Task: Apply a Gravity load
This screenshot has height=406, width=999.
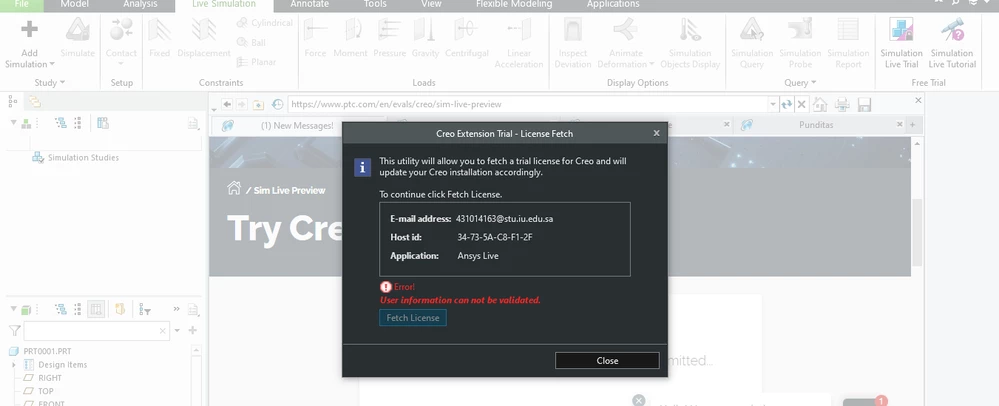Action: 425,38
